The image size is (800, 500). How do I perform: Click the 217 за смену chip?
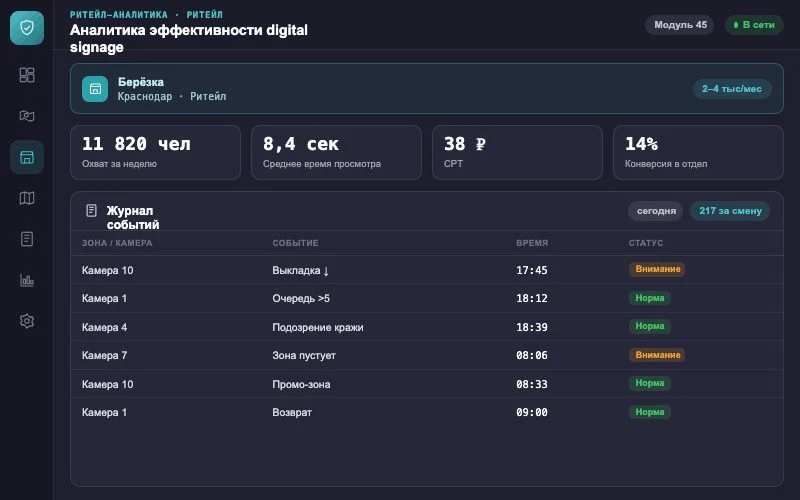[x=730, y=211]
